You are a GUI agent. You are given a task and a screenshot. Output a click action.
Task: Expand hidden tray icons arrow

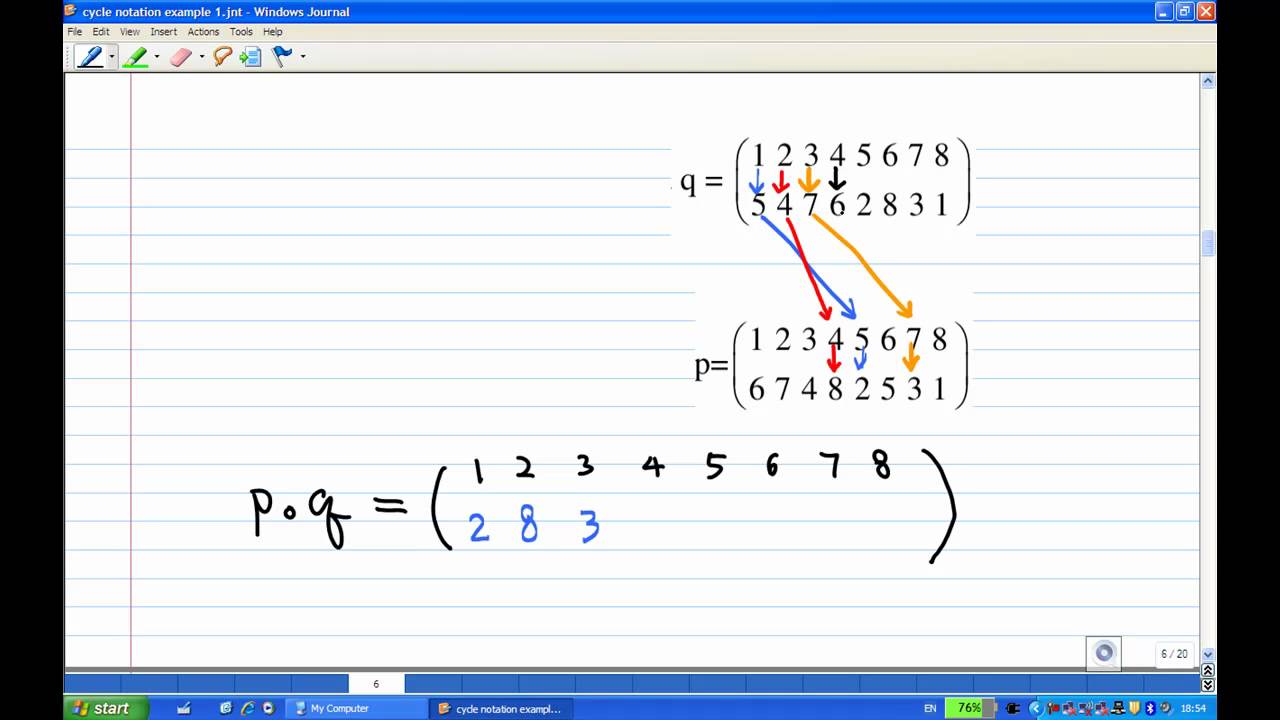coord(1035,708)
